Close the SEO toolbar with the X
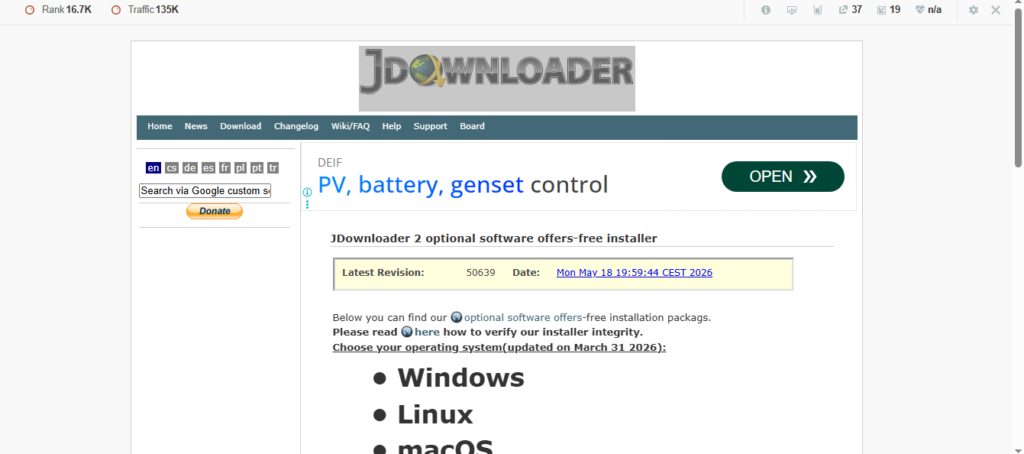 click(996, 10)
